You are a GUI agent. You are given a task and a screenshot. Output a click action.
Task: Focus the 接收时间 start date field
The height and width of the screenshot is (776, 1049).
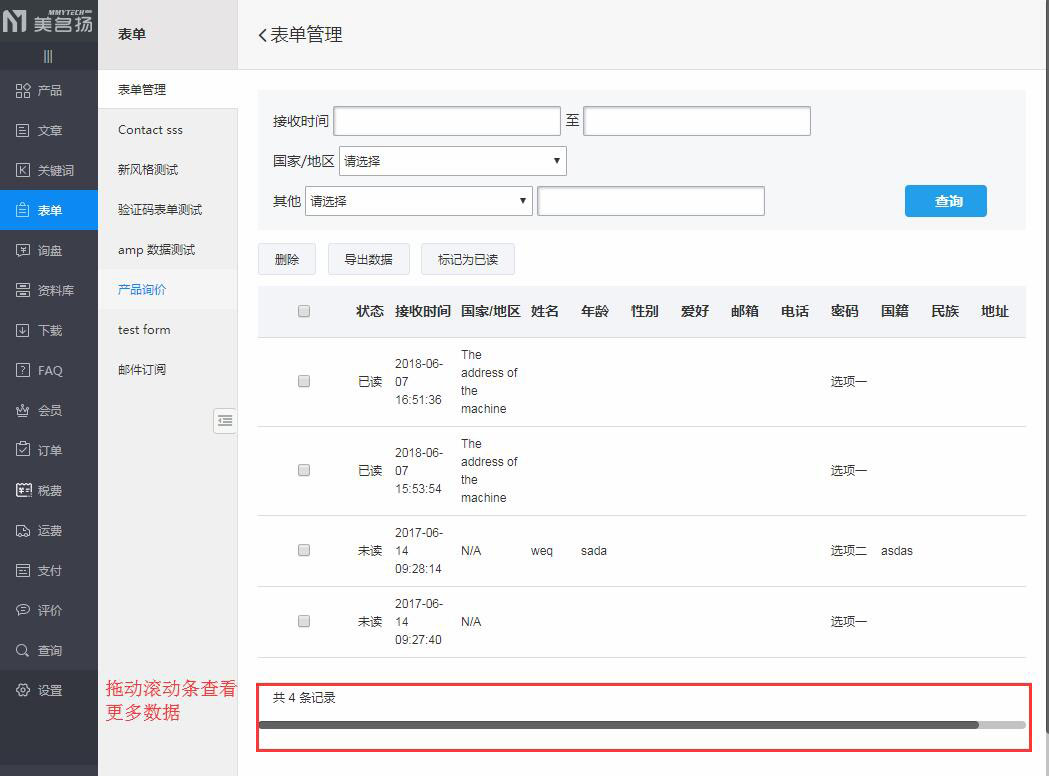tap(446, 121)
